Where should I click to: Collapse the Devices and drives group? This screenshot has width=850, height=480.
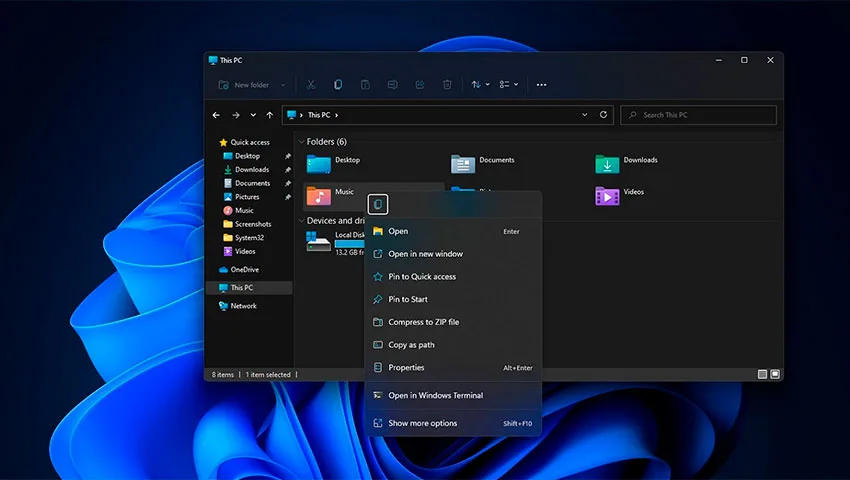pyautogui.click(x=301, y=221)
